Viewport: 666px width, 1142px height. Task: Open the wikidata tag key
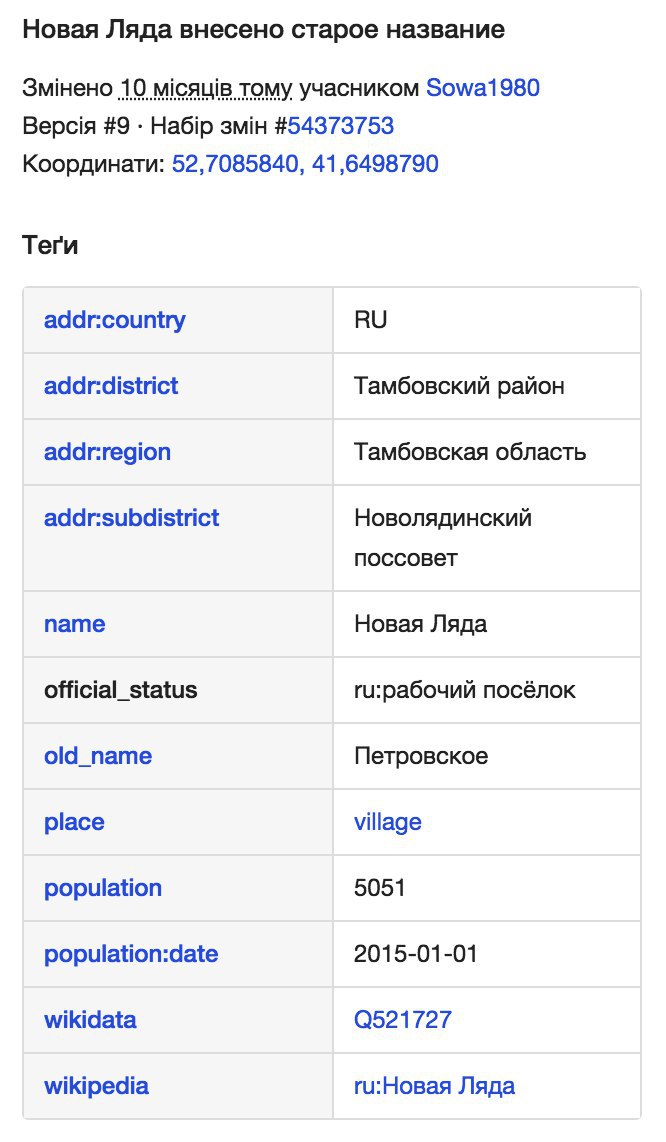point(90,1019)
